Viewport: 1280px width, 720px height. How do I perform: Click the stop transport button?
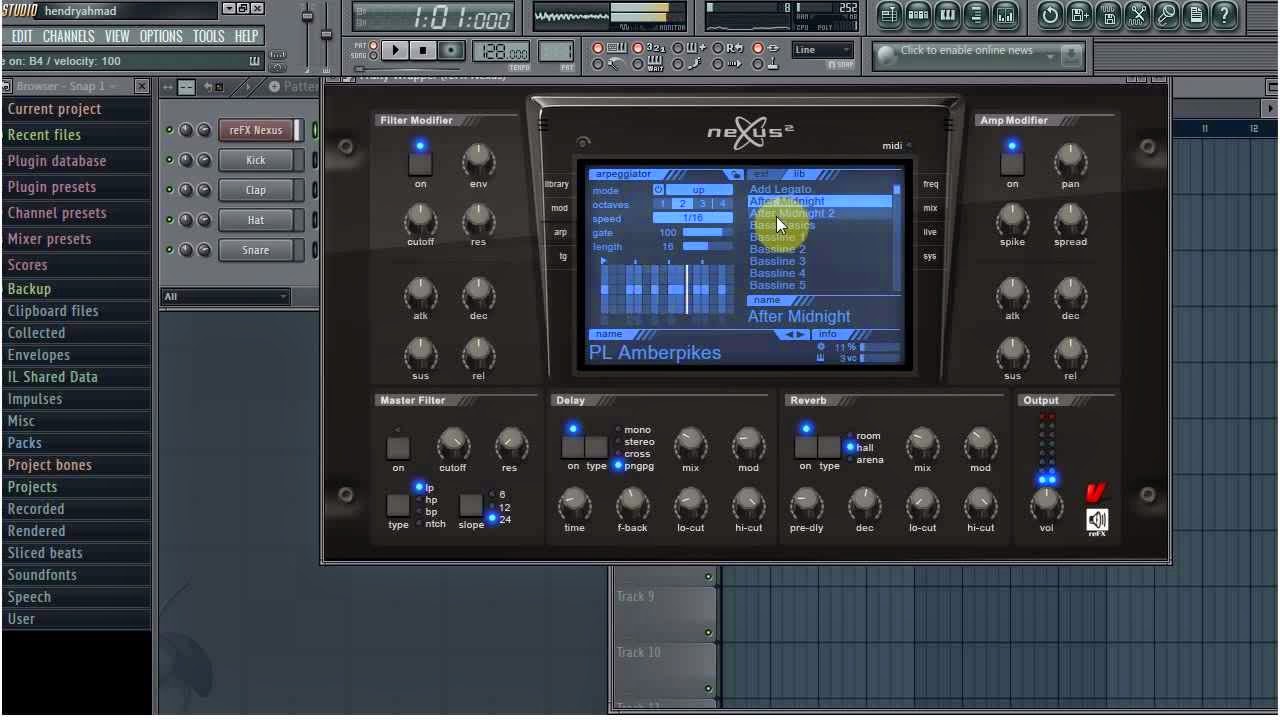(422, 51)
